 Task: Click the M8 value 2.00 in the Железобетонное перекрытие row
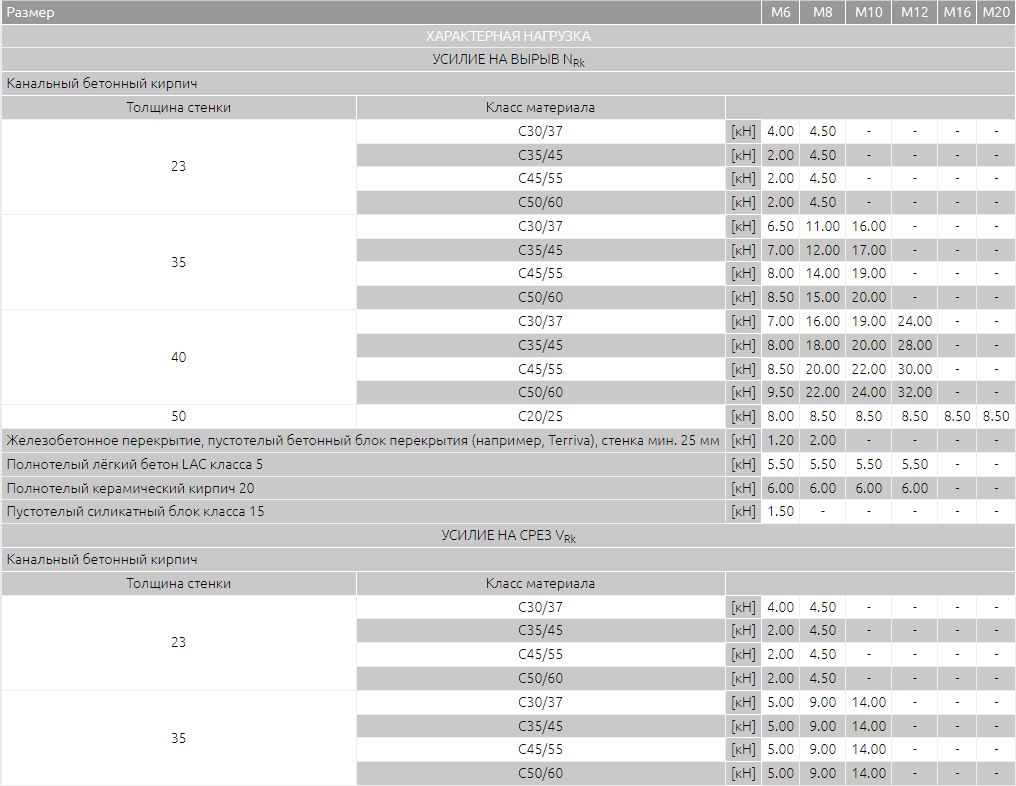822,441
